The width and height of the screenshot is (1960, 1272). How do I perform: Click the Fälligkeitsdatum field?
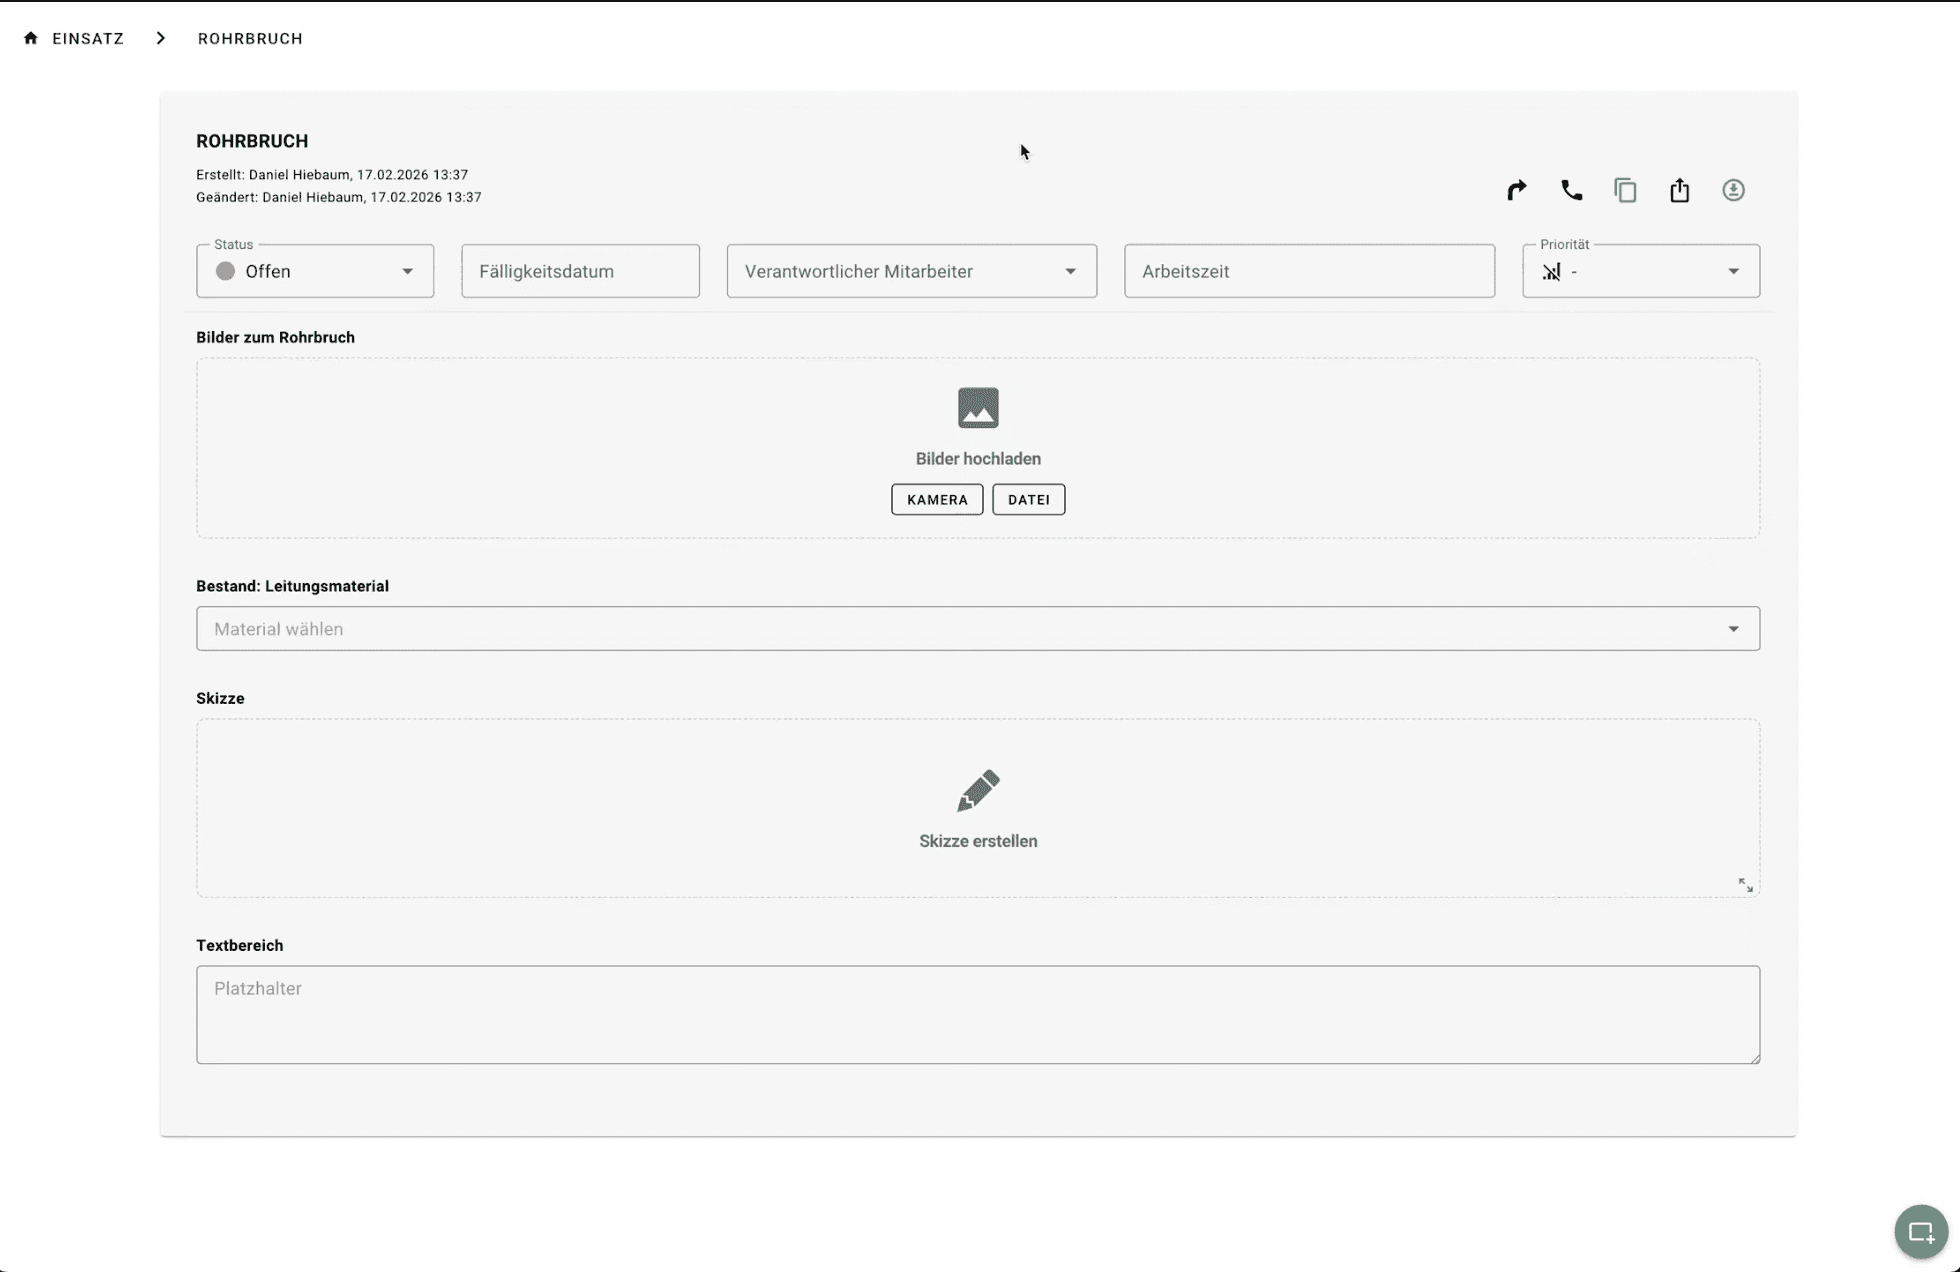coord(580,271)
